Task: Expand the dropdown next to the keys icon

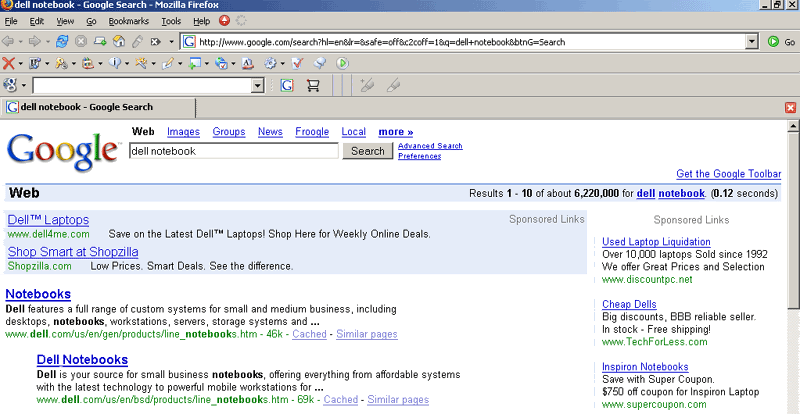Action: coord(73,64)
